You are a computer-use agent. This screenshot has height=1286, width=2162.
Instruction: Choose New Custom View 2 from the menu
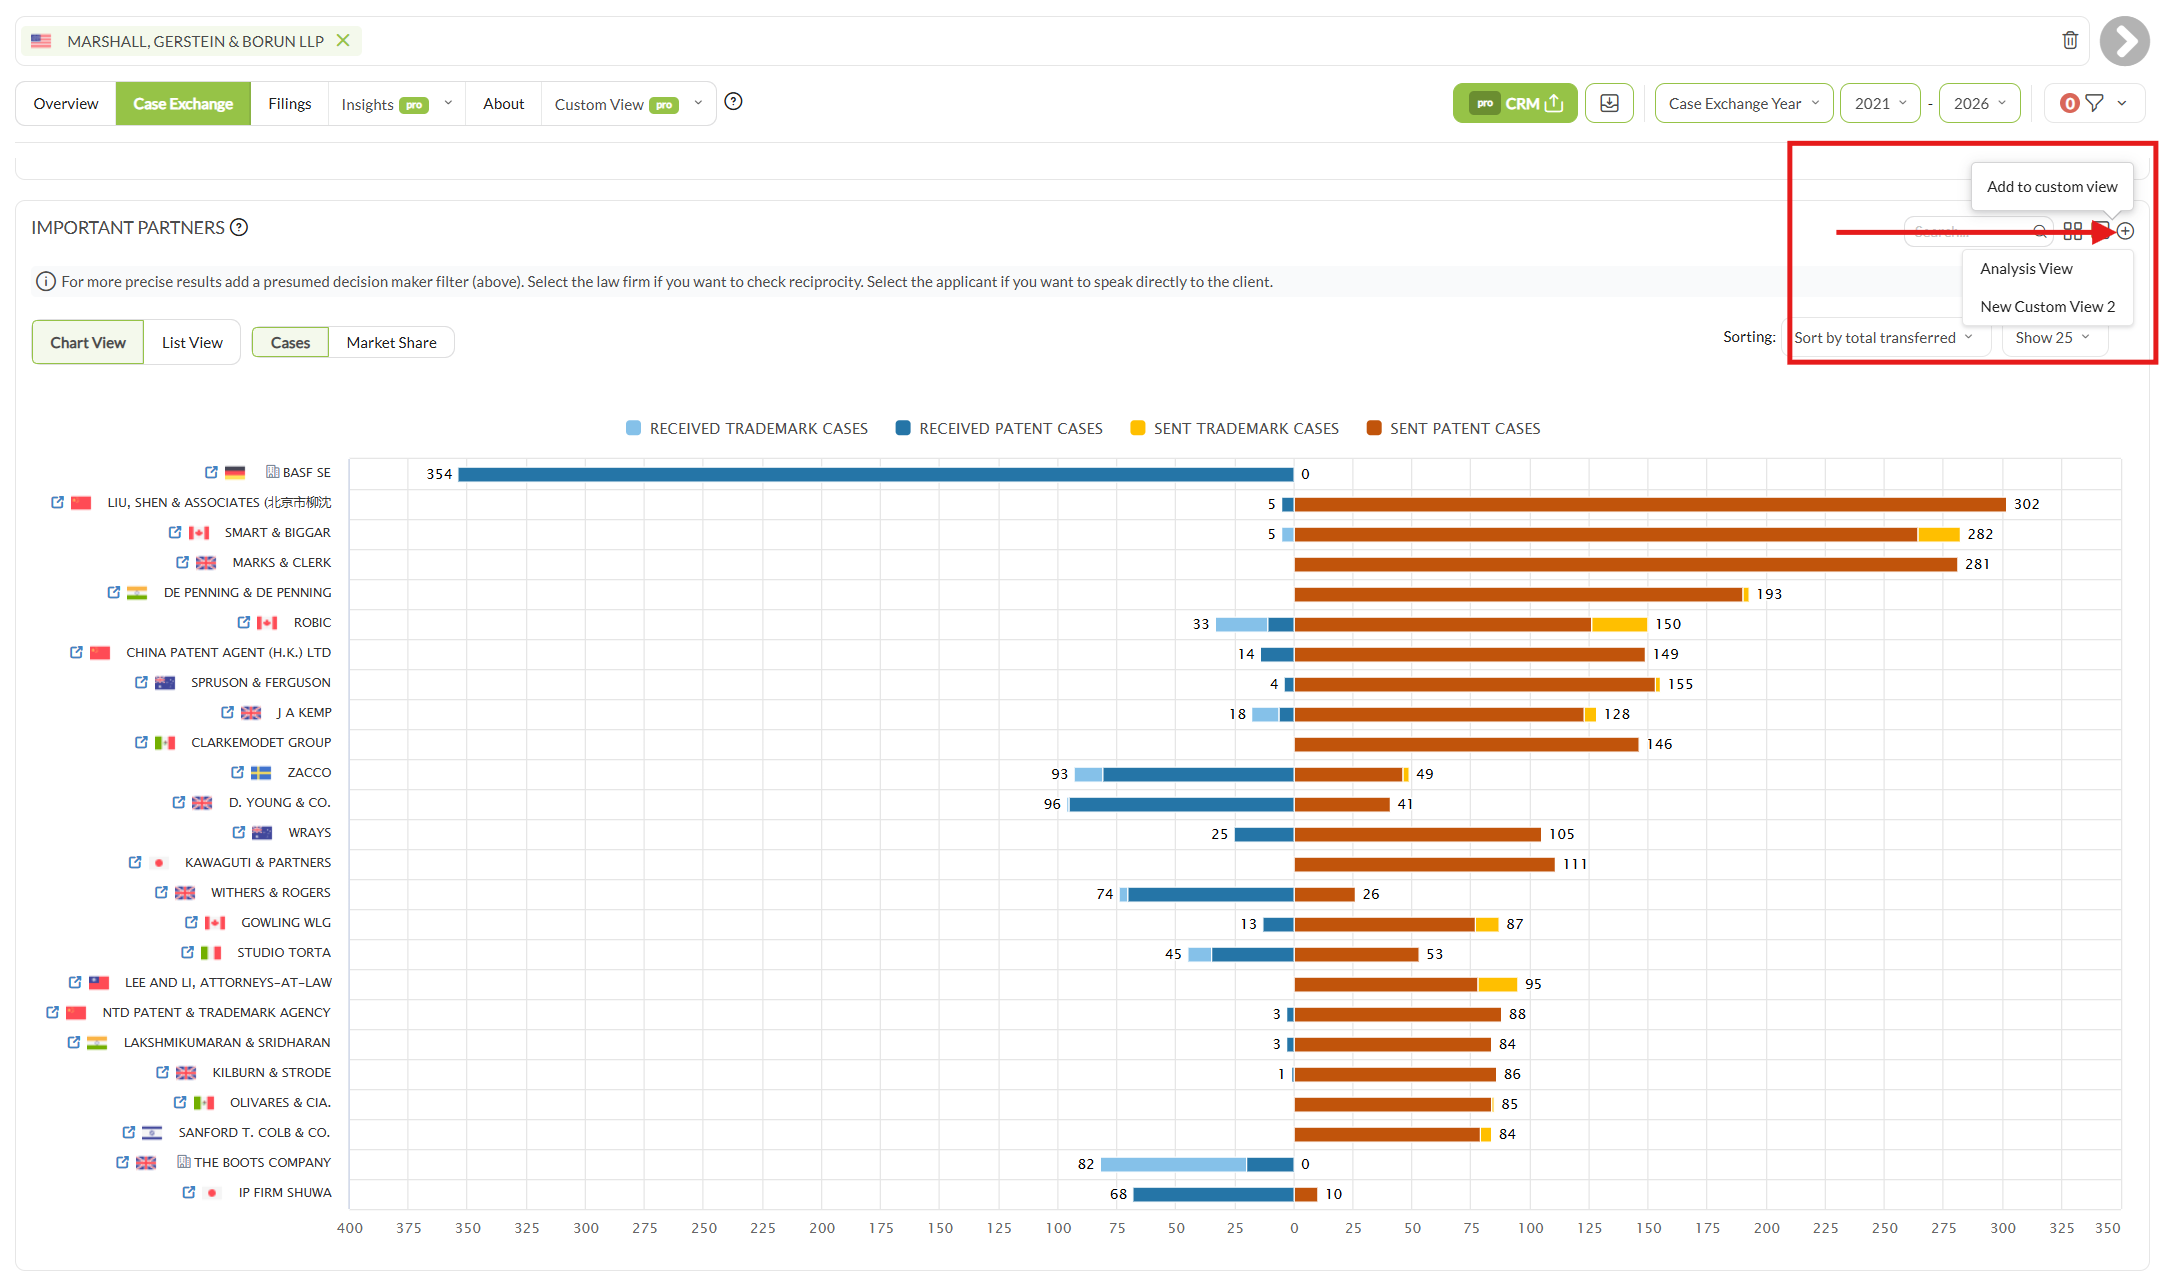pos(2047,306)
